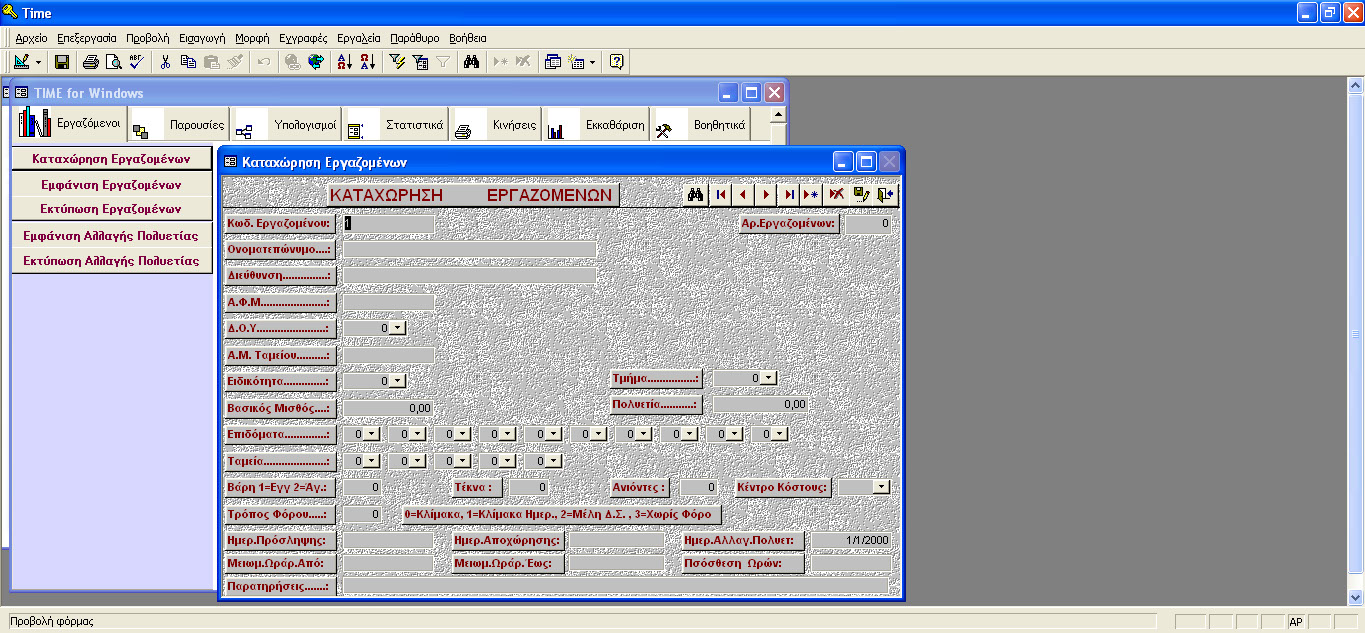Open Print Preview from main toolbar

click(x=114, y=62)
